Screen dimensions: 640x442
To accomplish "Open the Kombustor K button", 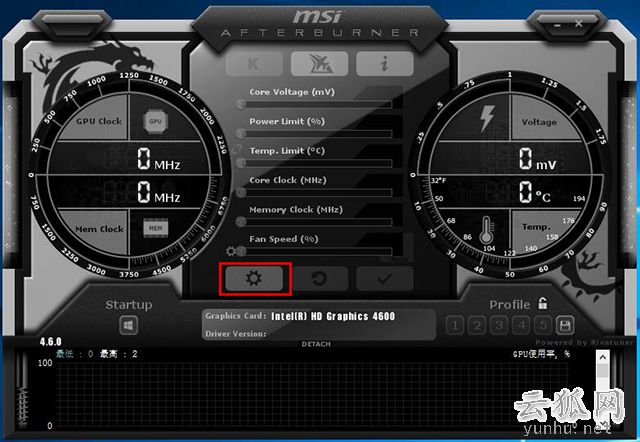I will pyautogui.click(x=253, y=64).
